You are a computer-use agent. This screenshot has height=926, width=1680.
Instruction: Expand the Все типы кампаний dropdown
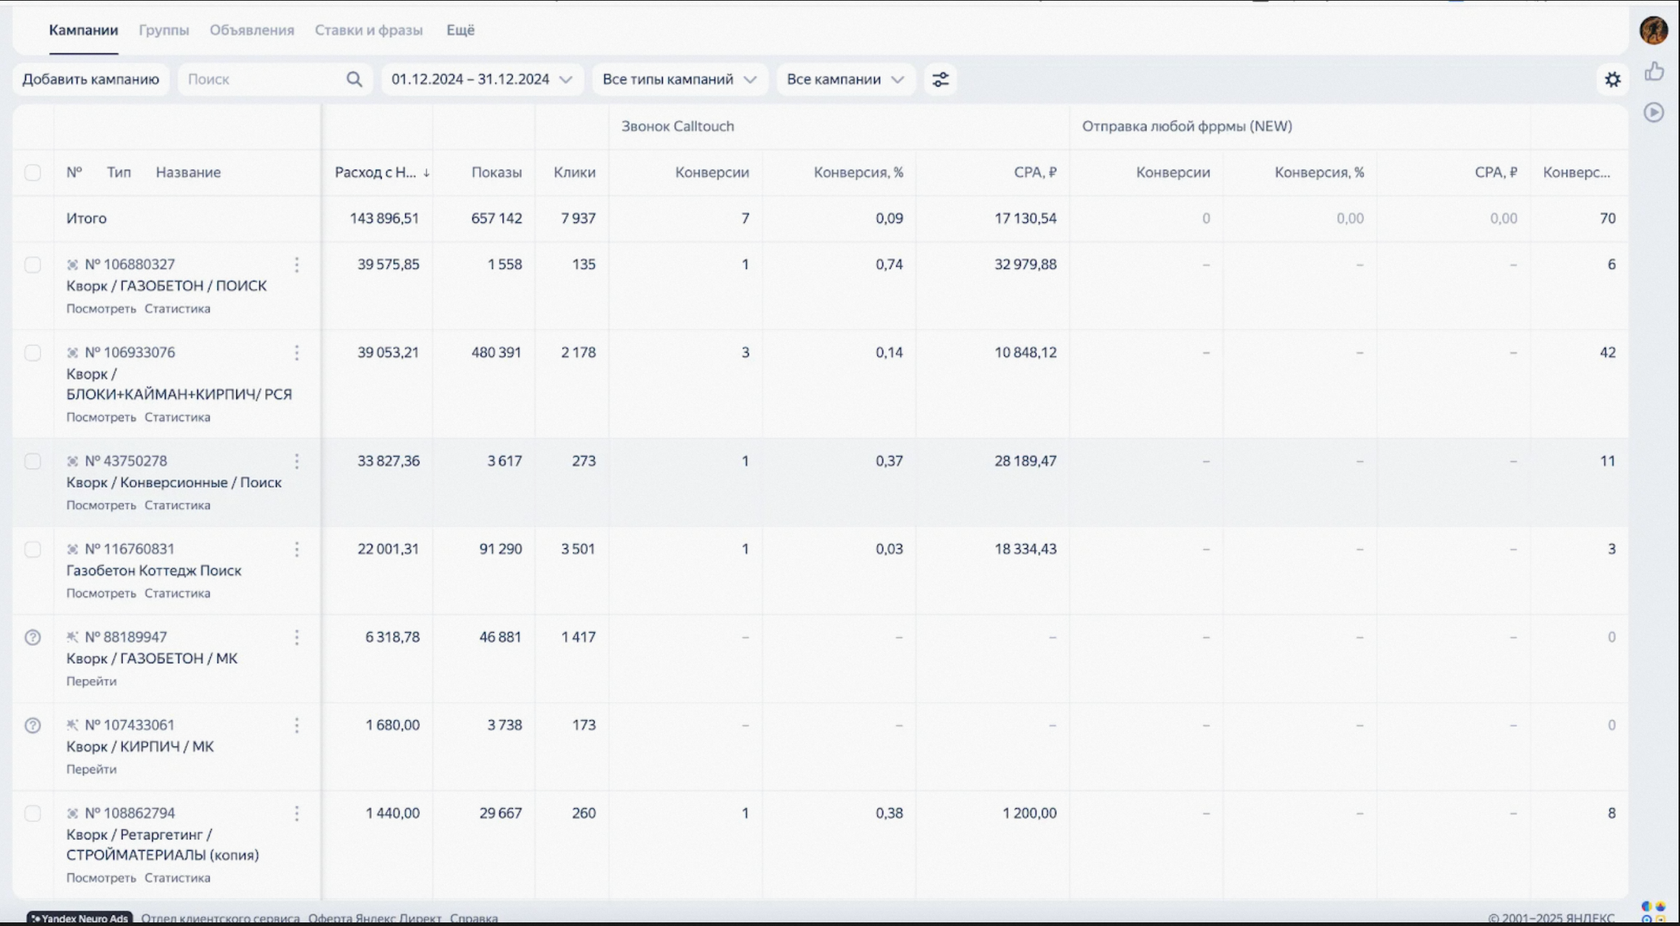click(679, 79)
